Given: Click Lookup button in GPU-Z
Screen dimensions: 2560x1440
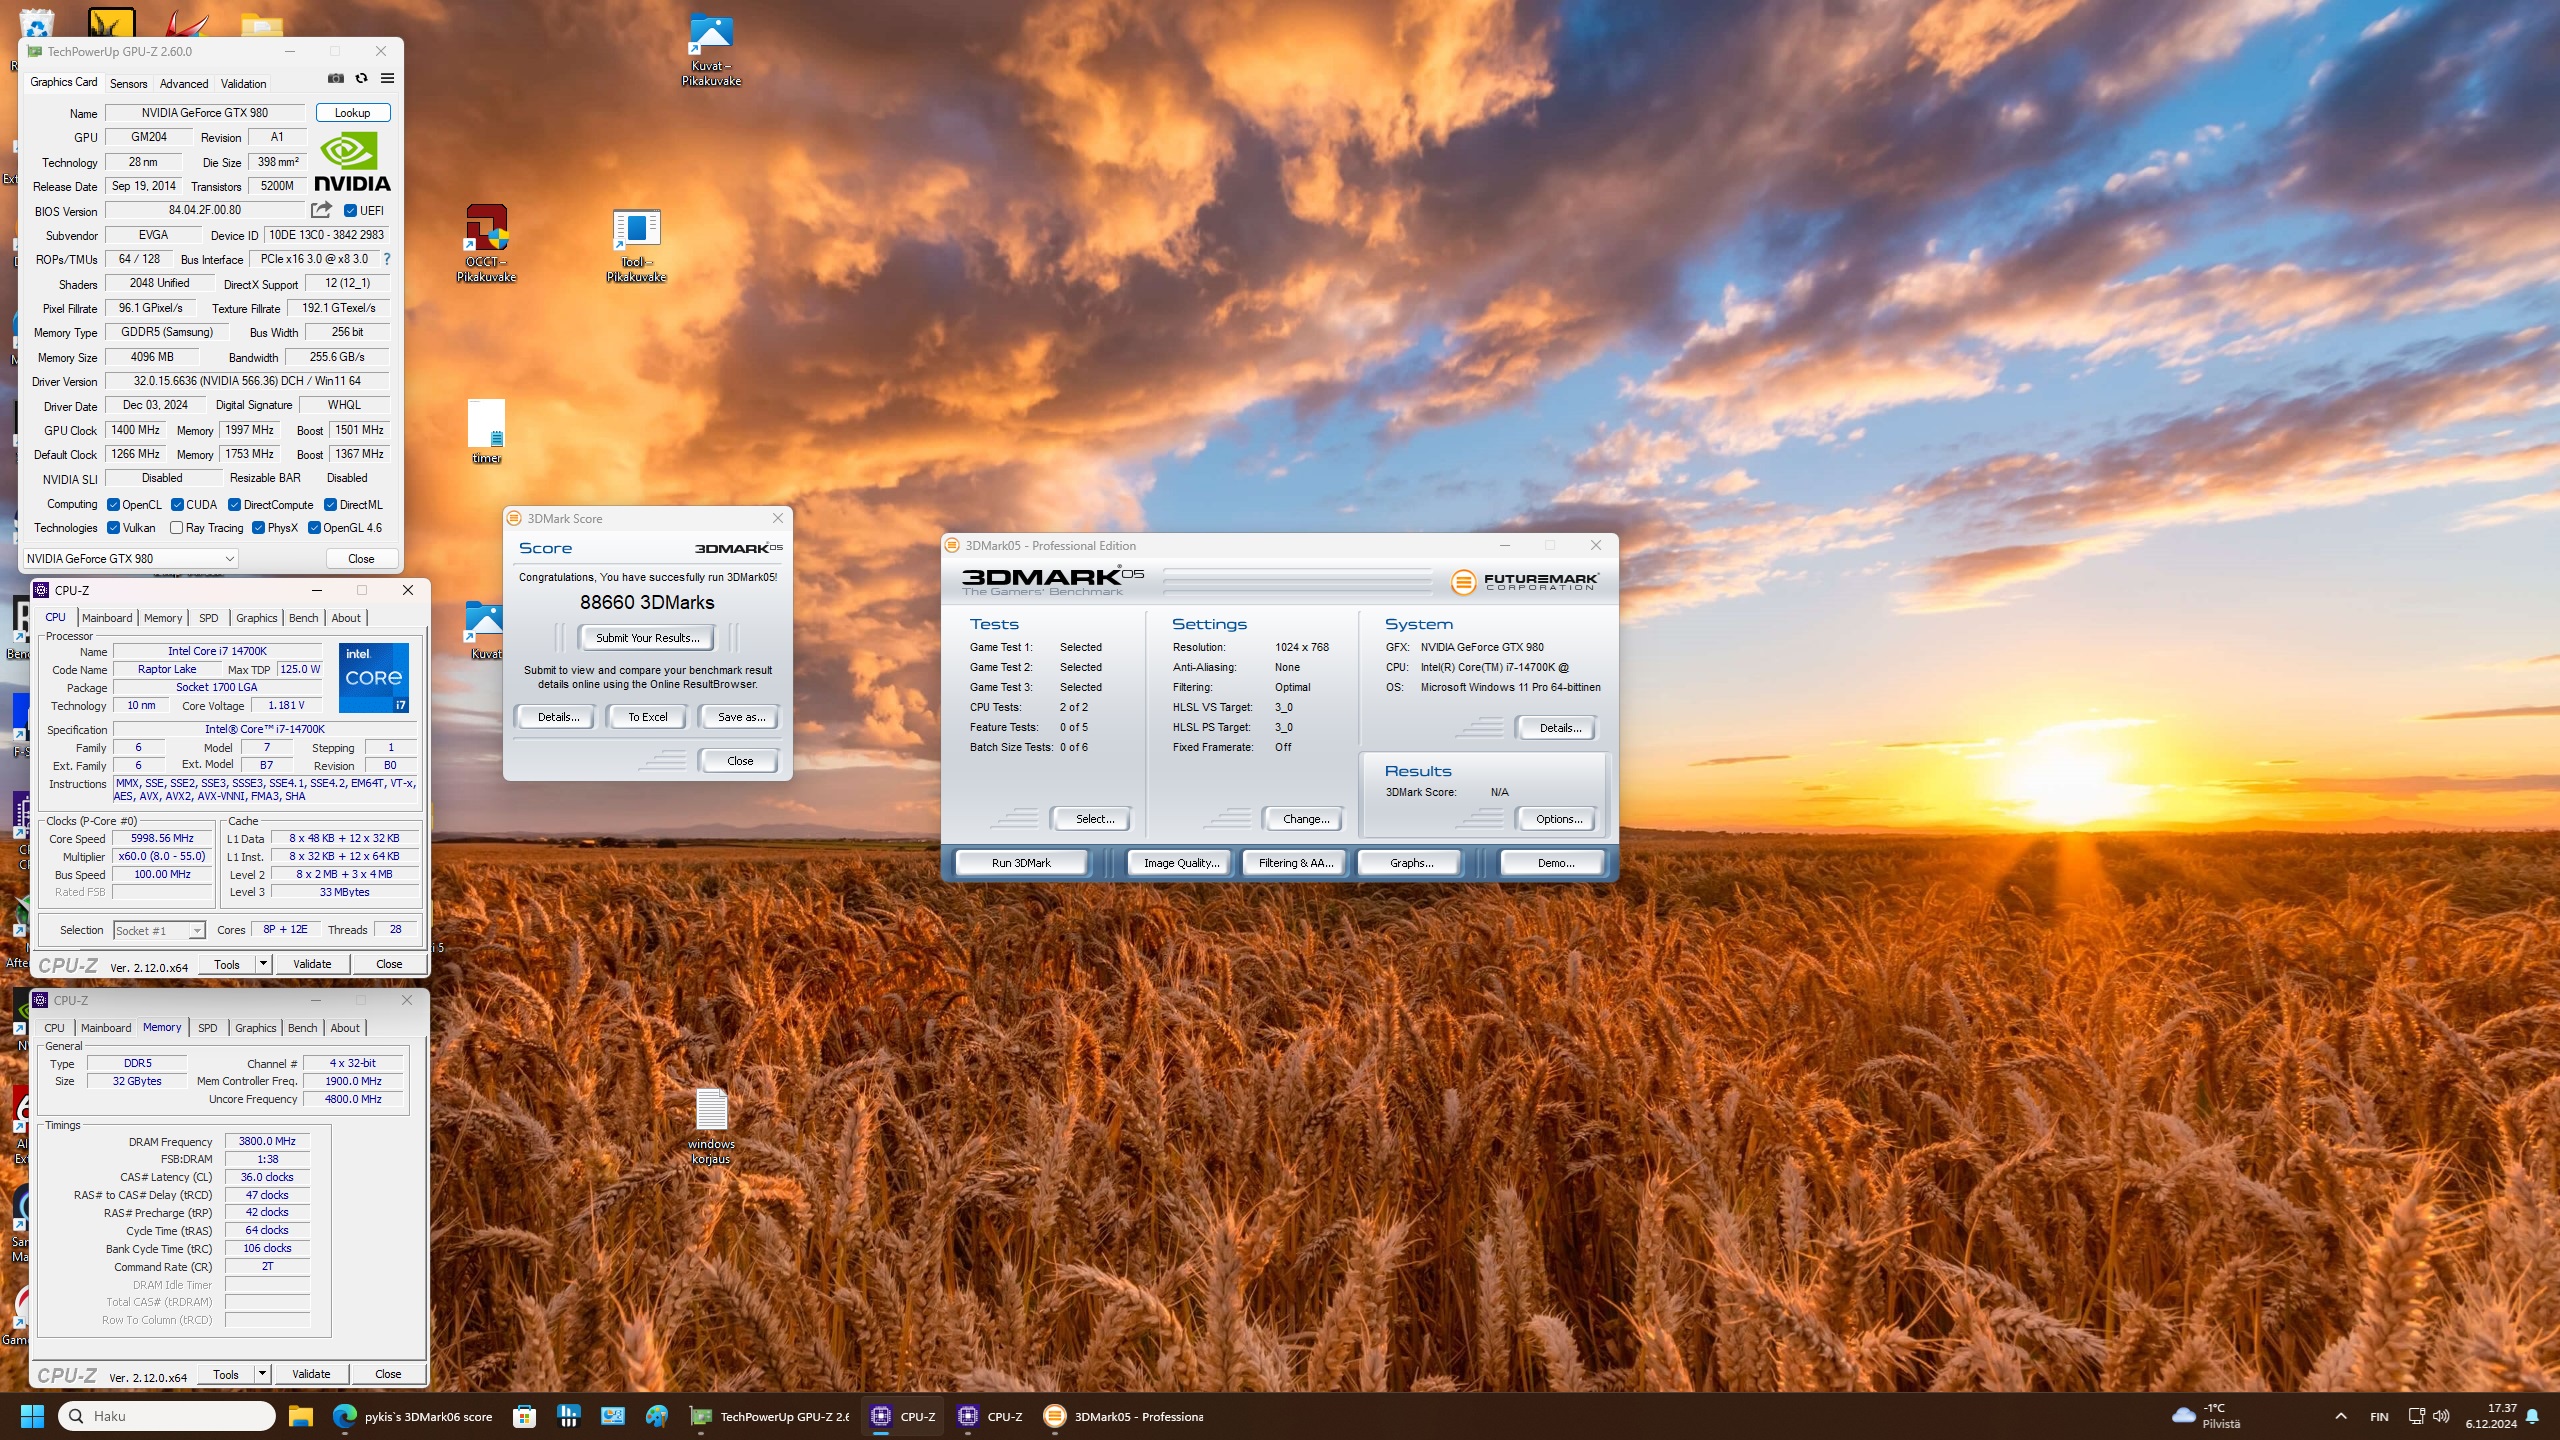Looking at the screenshot, I should click(352, 113).
